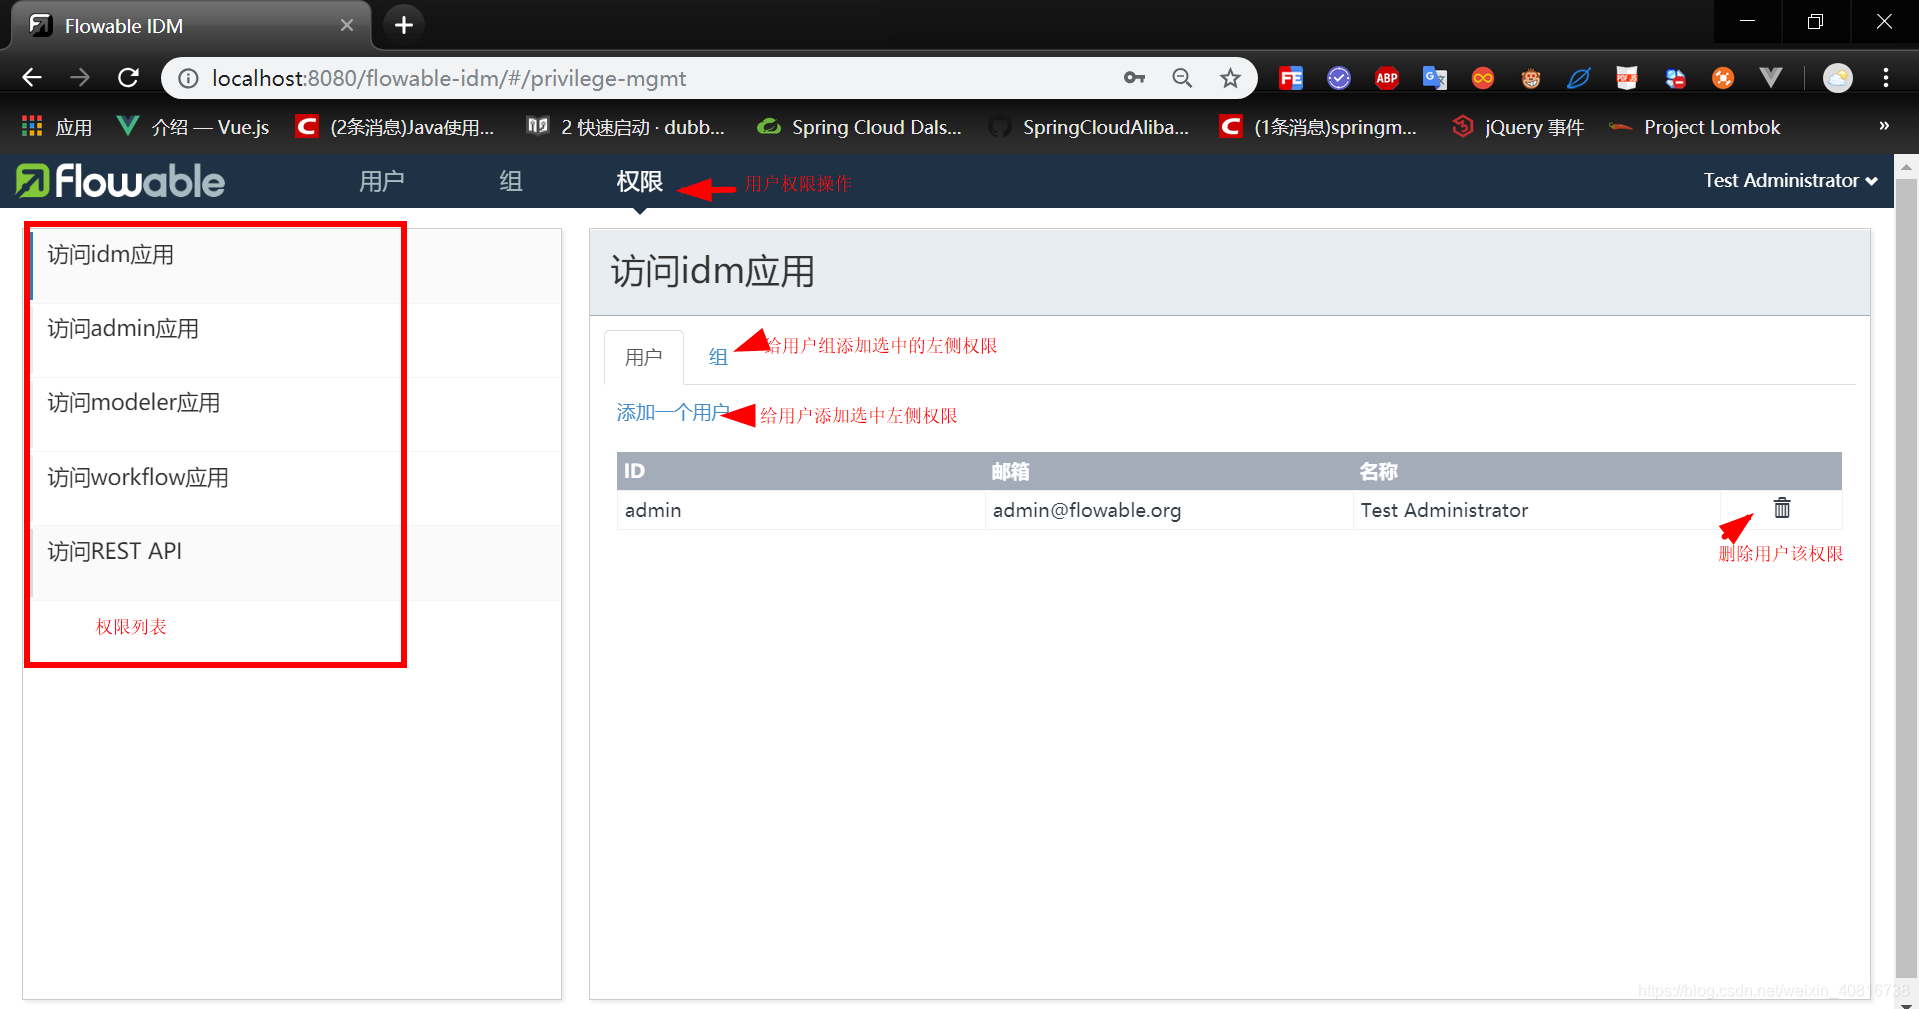Viewport: 1919px width, 1009px height.
Task: Click the admin@flowable.org email cell
Action: click(1169, 510)
